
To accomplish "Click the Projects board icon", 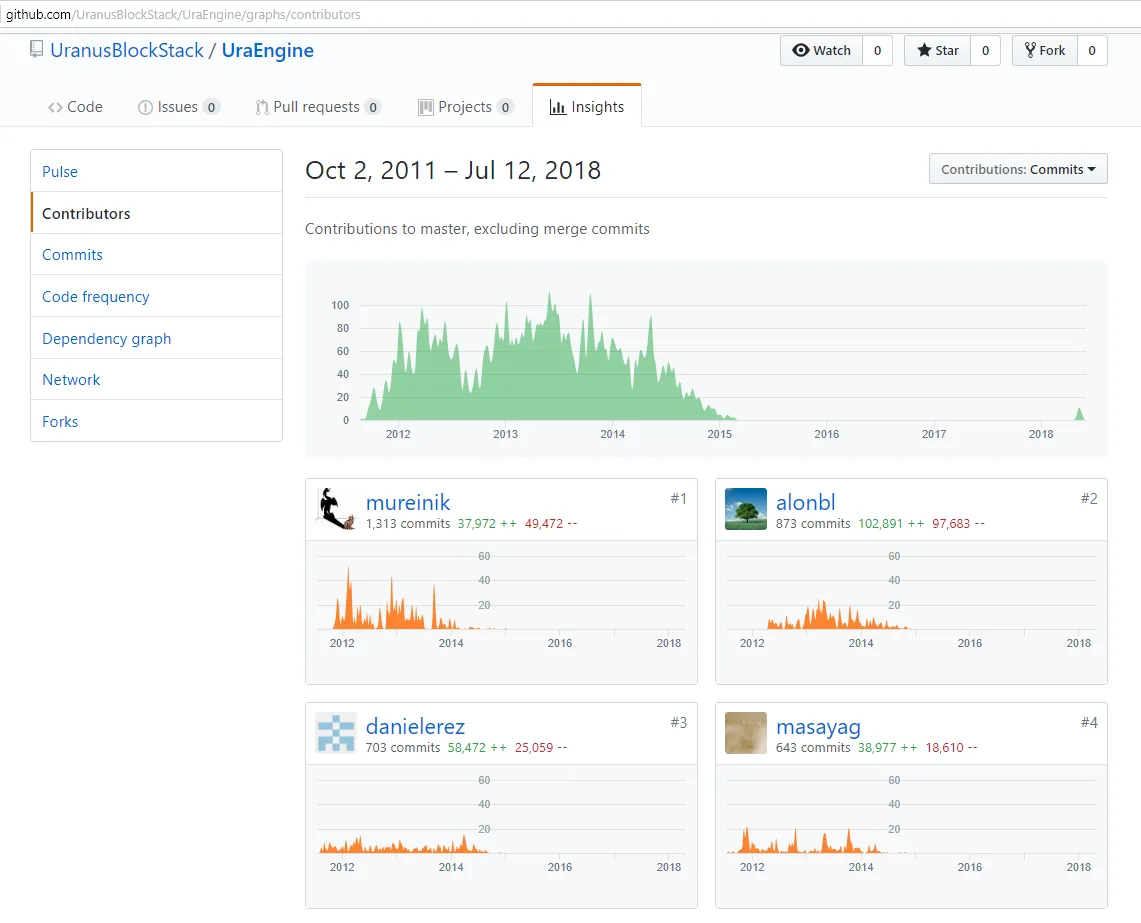I will (x=426, y=107).
